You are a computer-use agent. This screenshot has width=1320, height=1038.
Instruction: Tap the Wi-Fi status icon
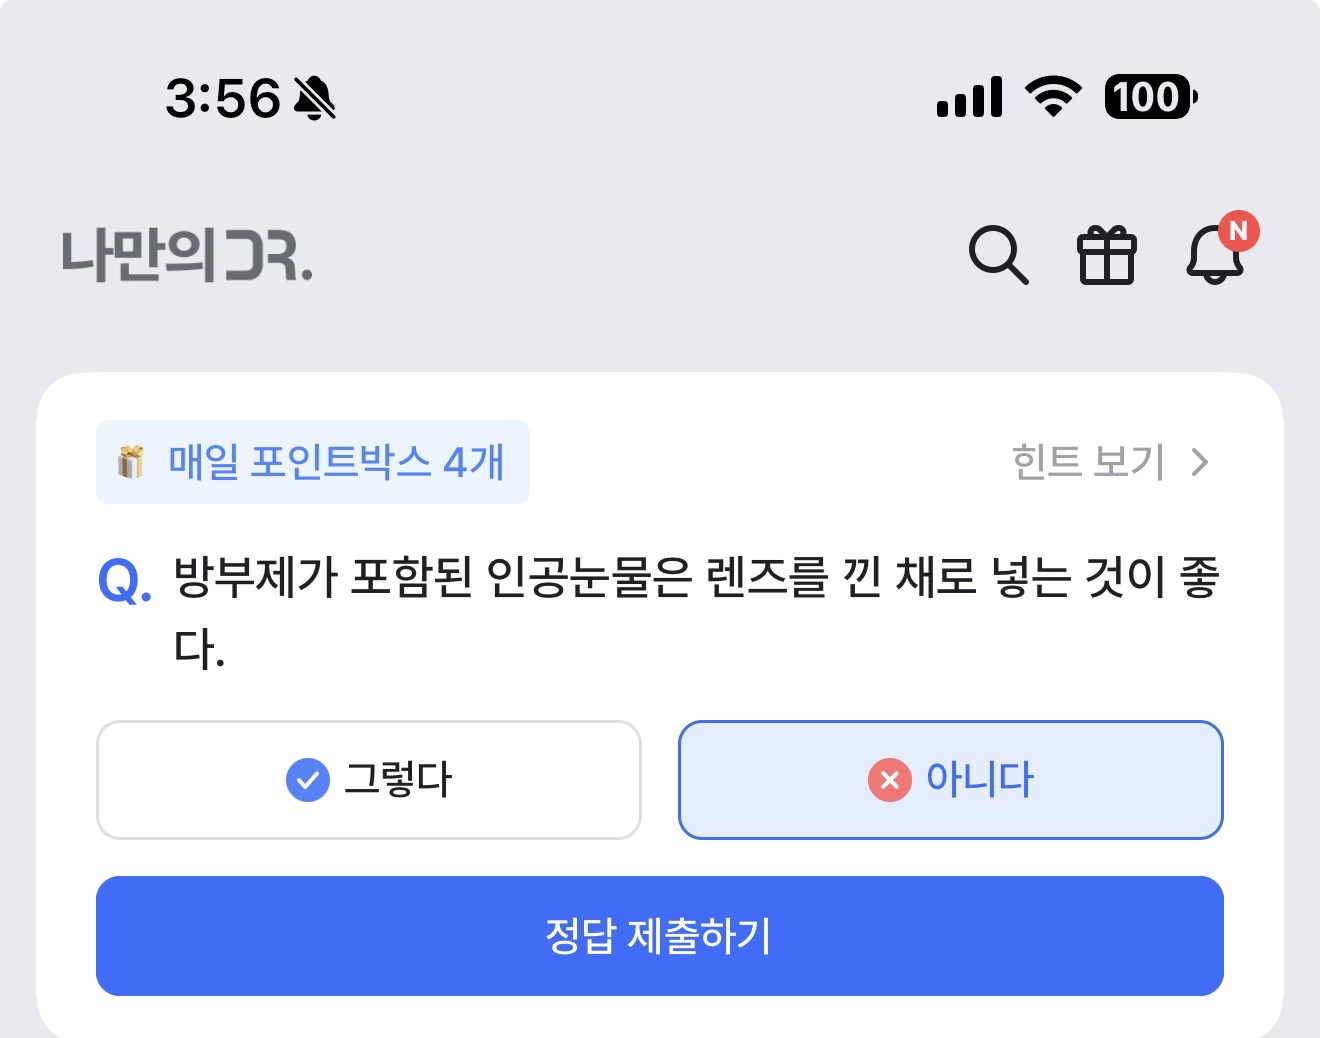1053,97
